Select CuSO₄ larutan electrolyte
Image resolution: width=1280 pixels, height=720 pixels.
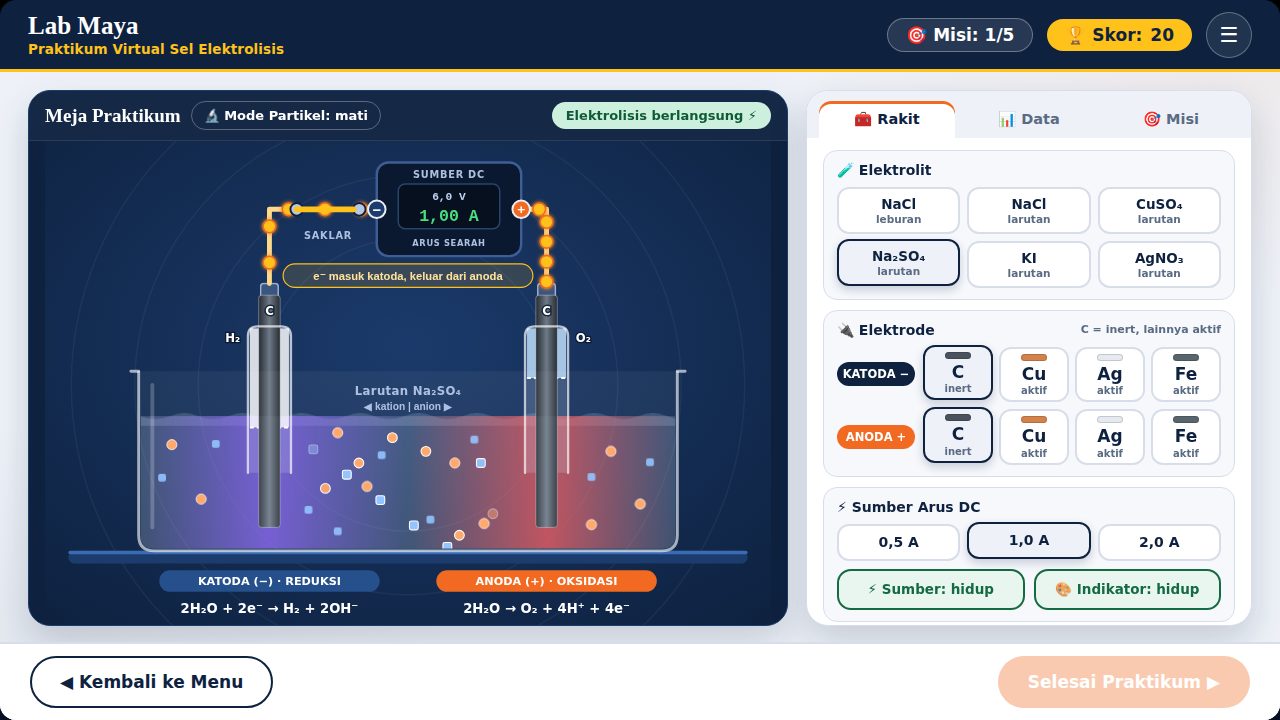coord(1159,210)
